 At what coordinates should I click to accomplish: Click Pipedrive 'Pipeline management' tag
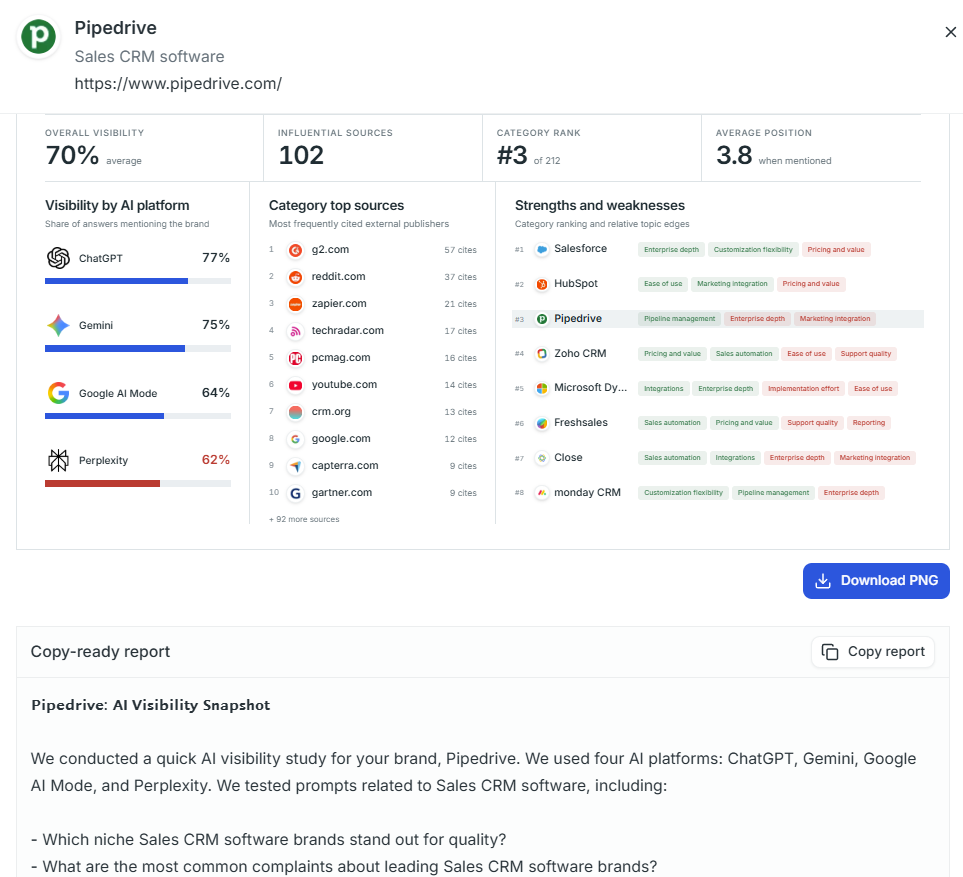679,319
